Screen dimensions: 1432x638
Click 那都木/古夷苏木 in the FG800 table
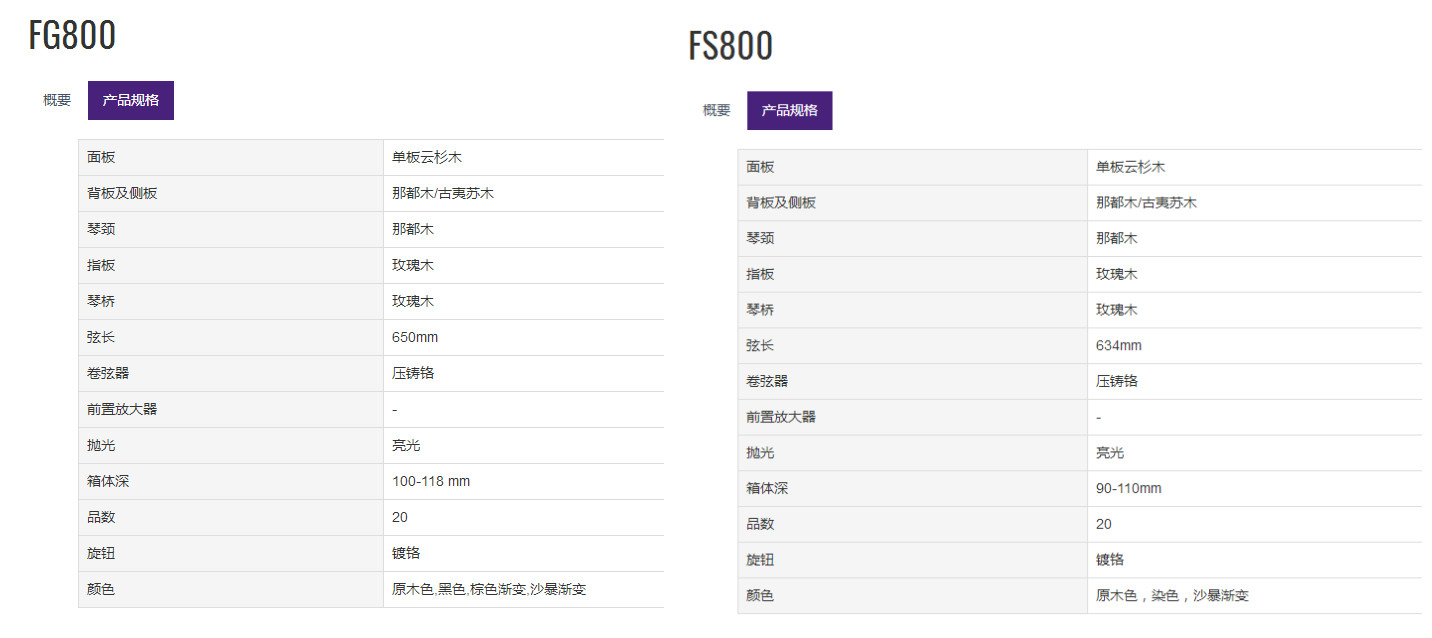click(x=443, y=193)
